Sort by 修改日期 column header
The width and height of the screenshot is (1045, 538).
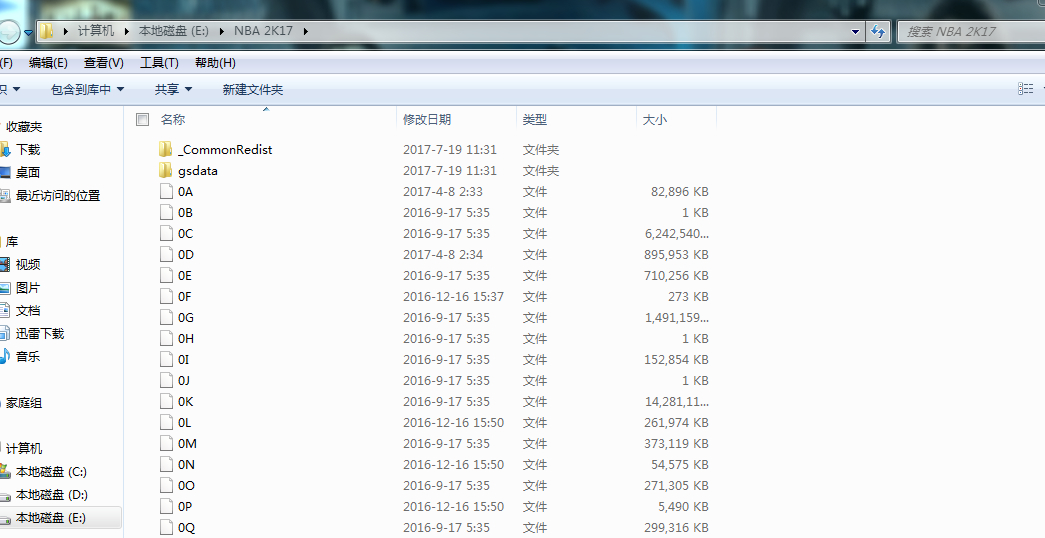[427, 119]
